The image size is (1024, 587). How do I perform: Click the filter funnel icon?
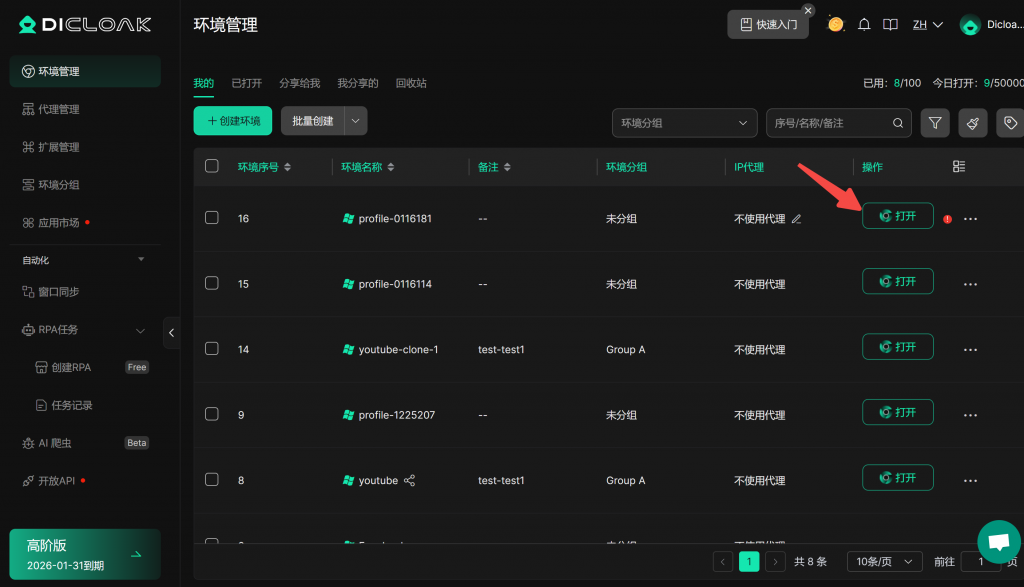pos(935,123)
